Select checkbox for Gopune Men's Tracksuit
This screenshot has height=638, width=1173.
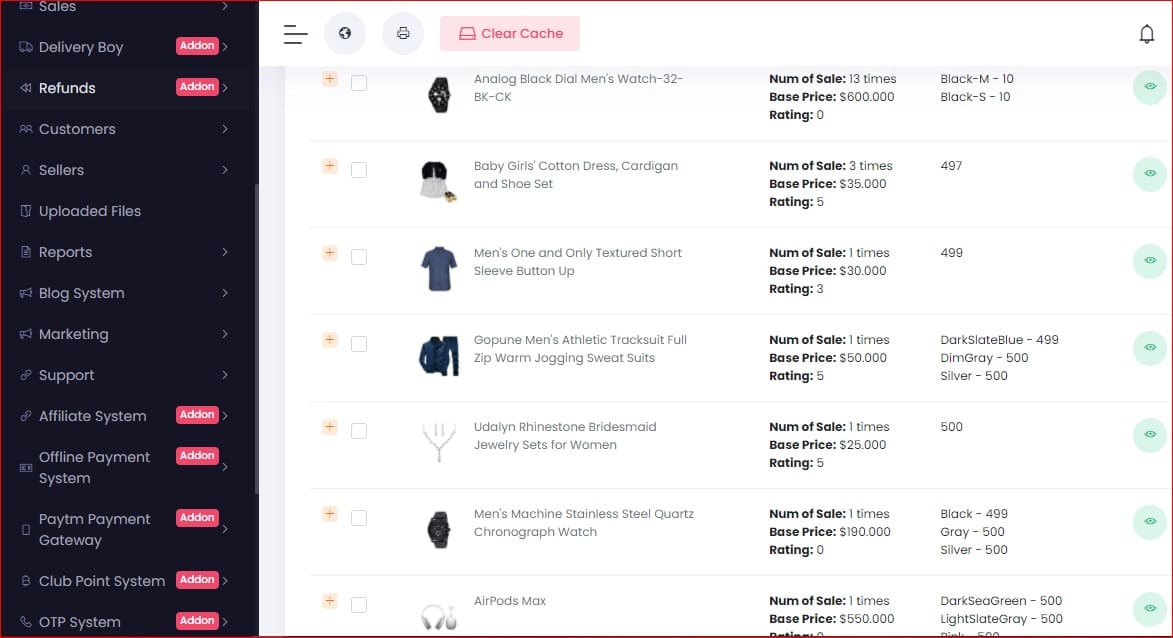pyautogui.click(x=359, y=344)
